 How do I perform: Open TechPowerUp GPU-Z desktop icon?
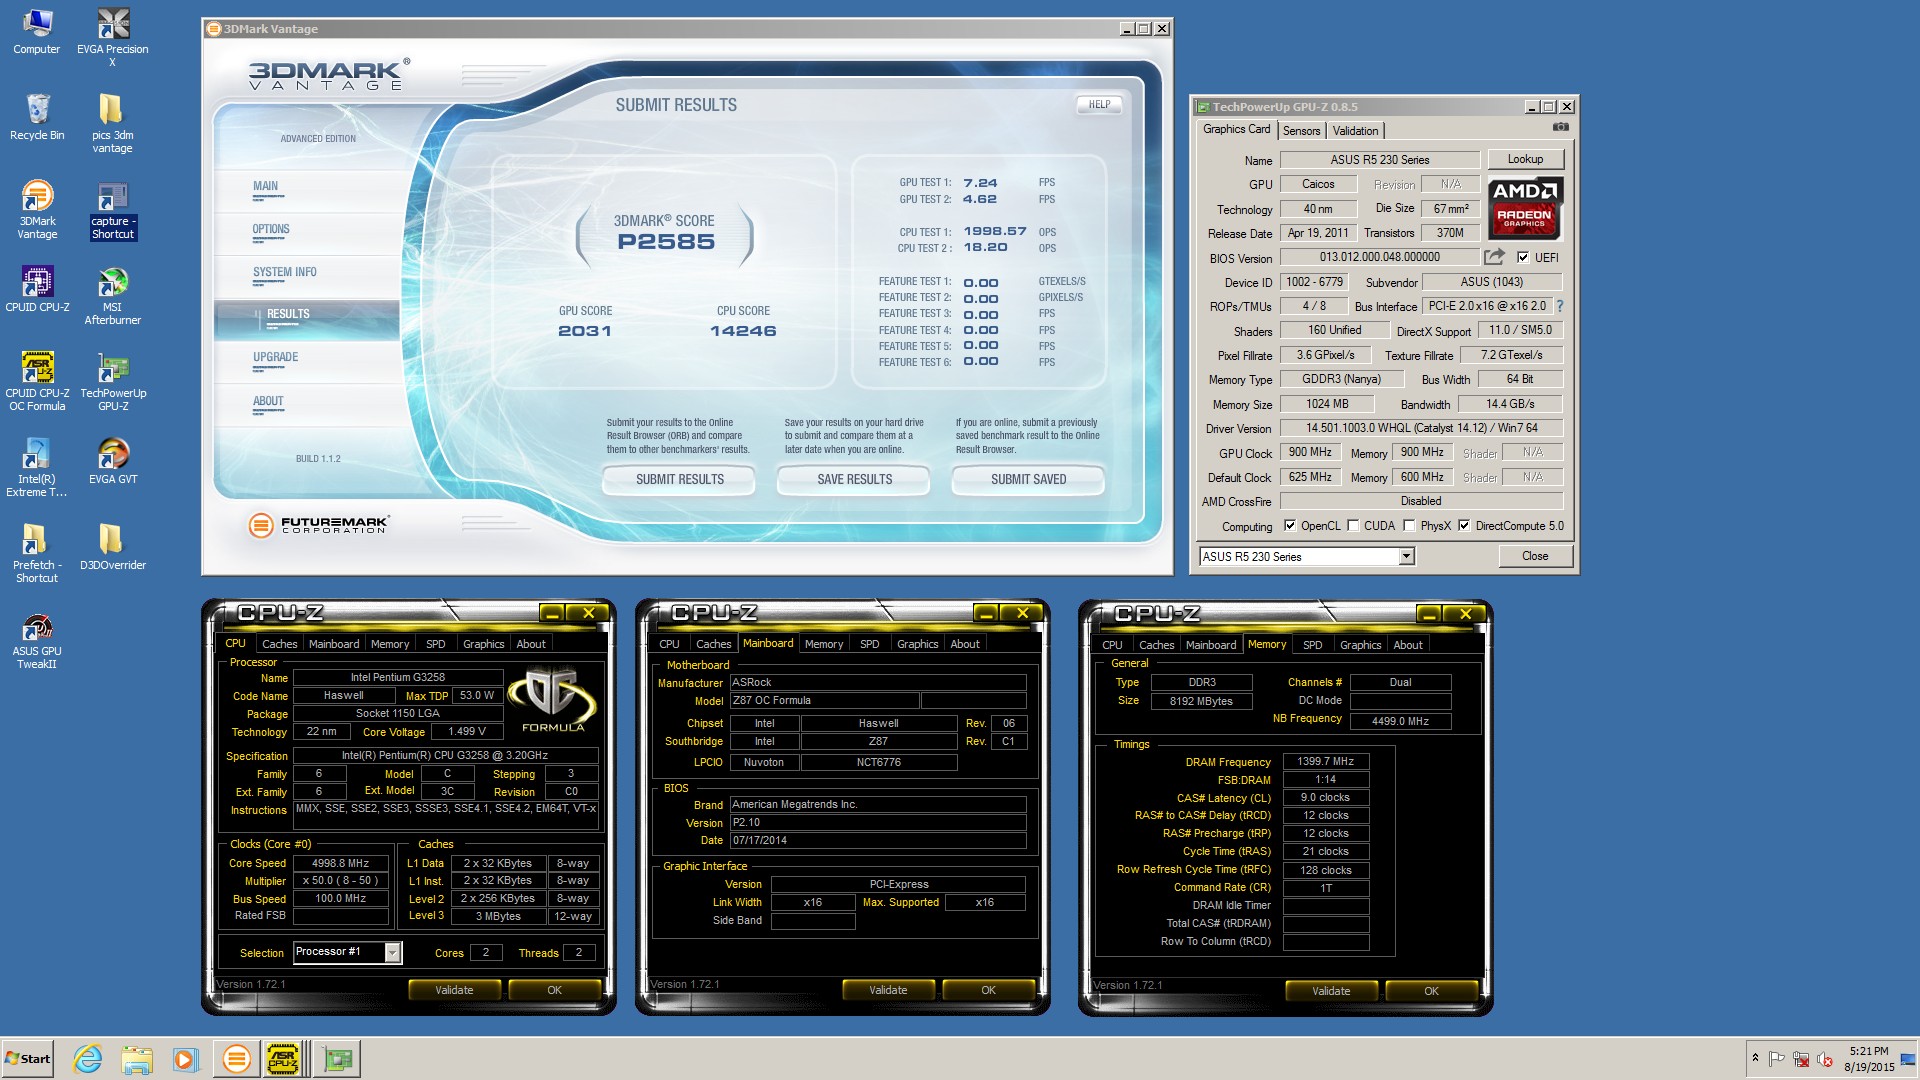click(113, 381)
